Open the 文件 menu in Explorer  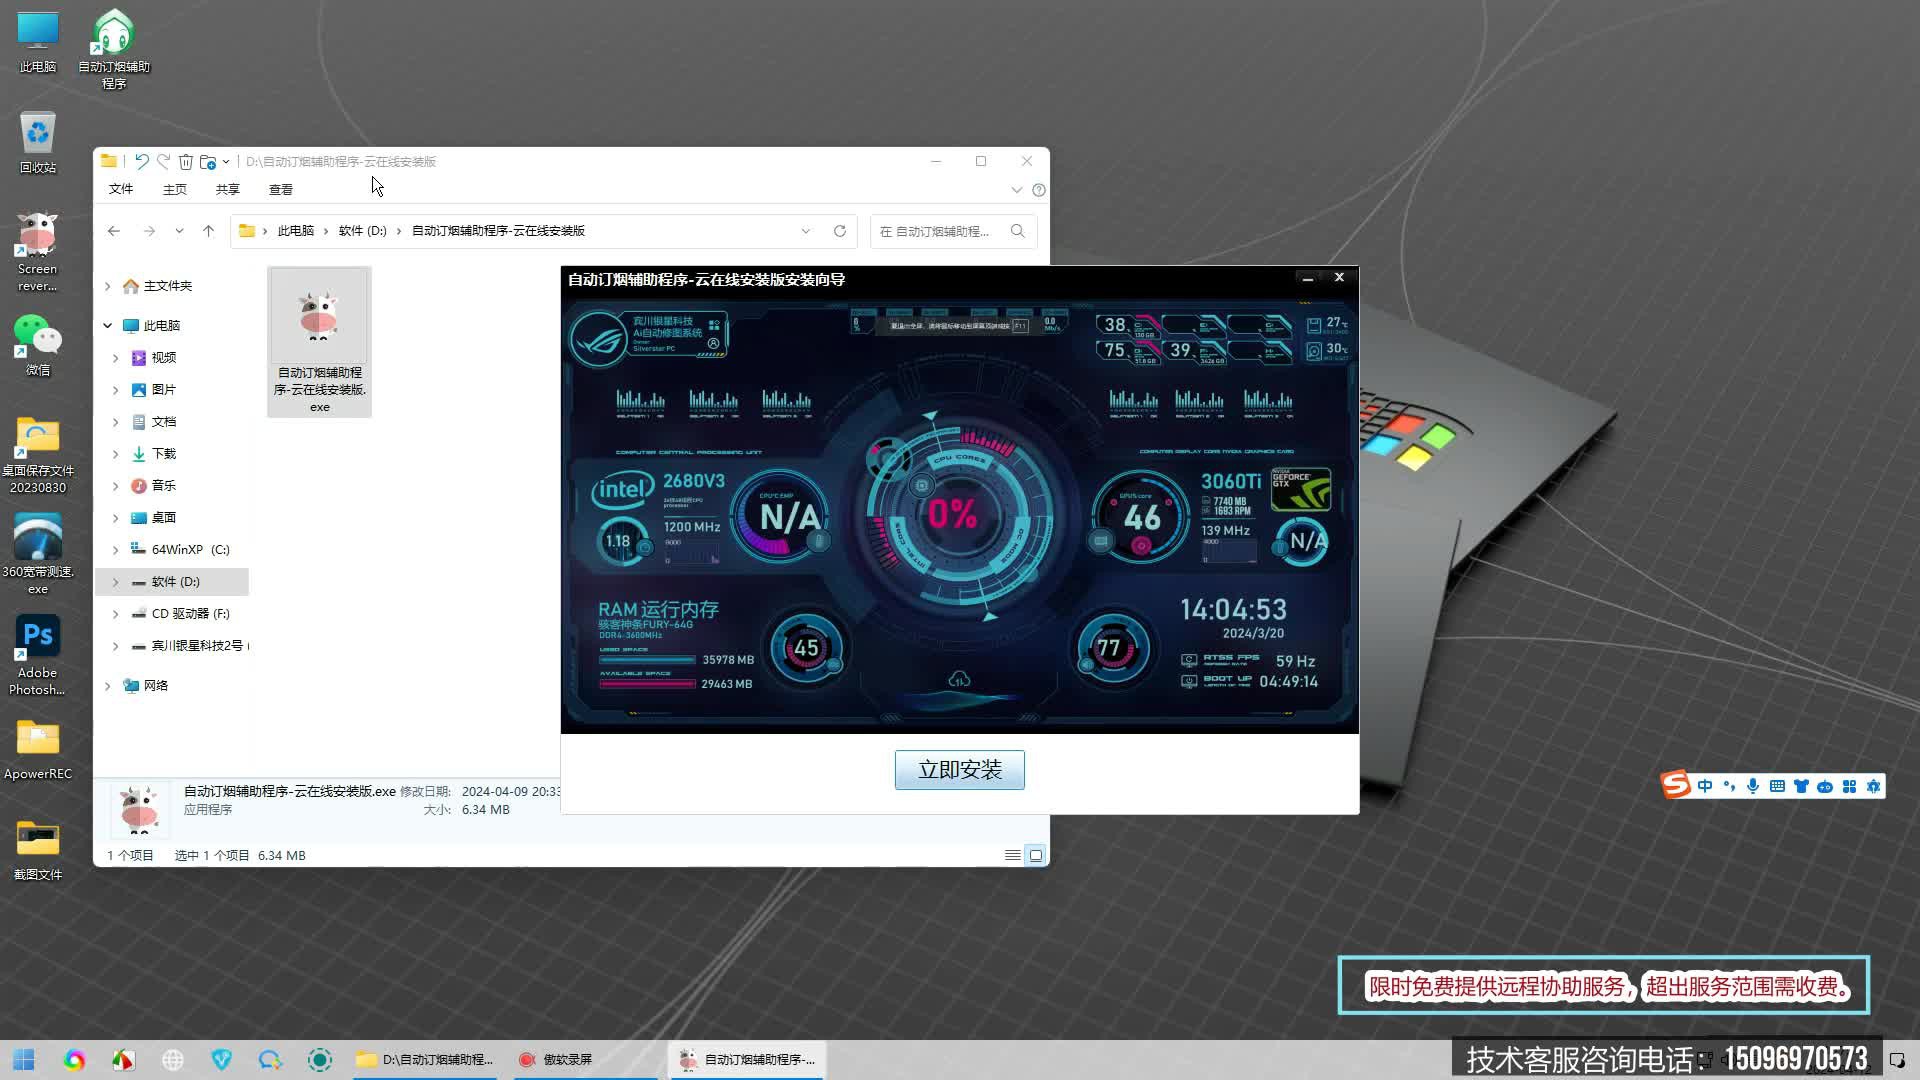tap(121, 189)
